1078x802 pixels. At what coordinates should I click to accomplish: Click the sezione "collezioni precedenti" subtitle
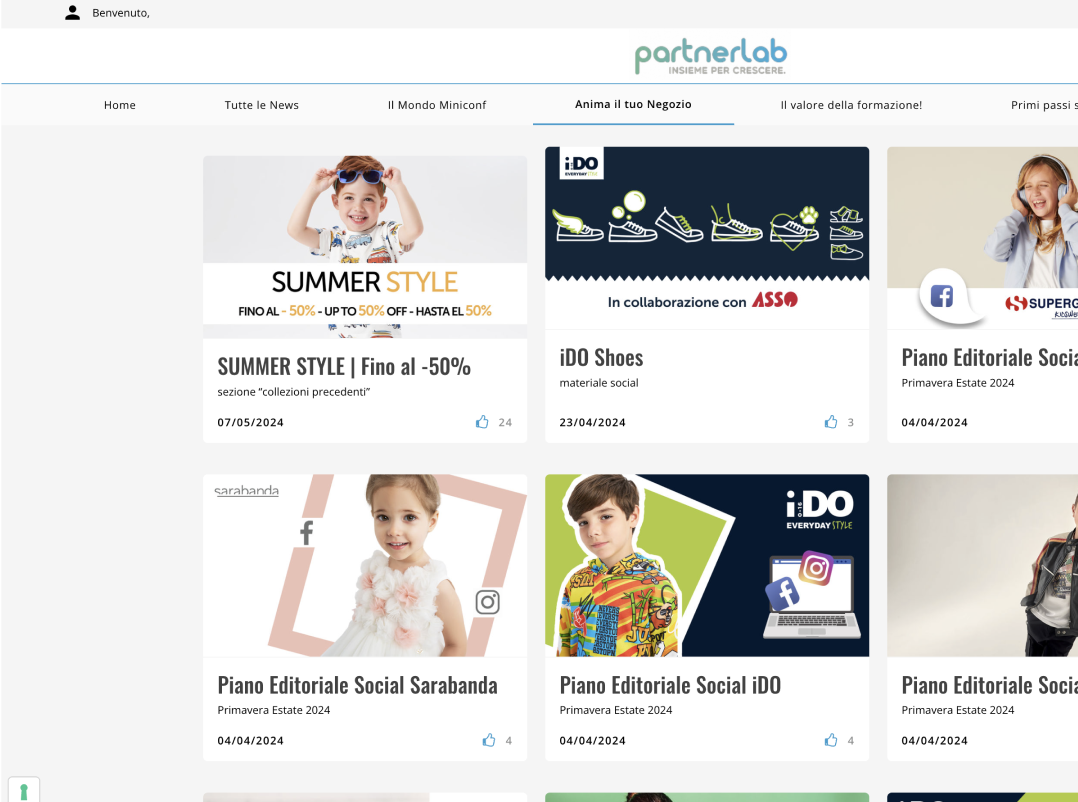click(294, 392)
